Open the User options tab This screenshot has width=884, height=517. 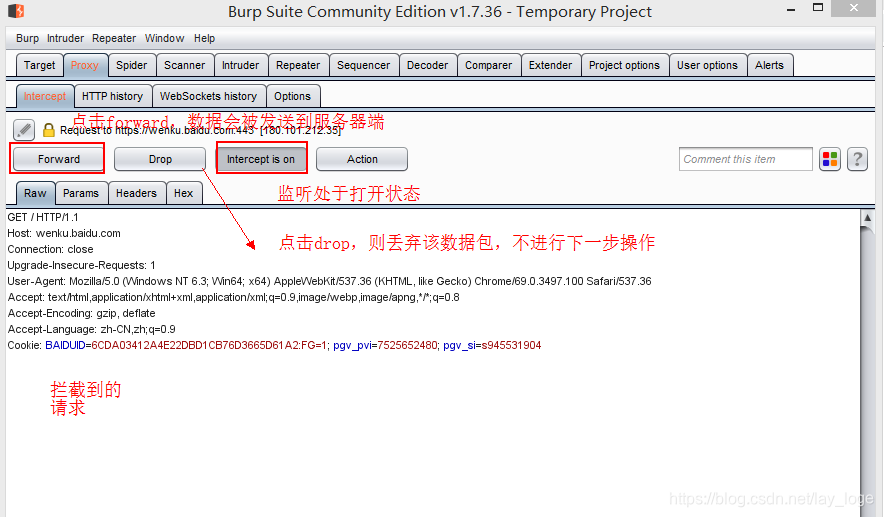coord(707,65)
